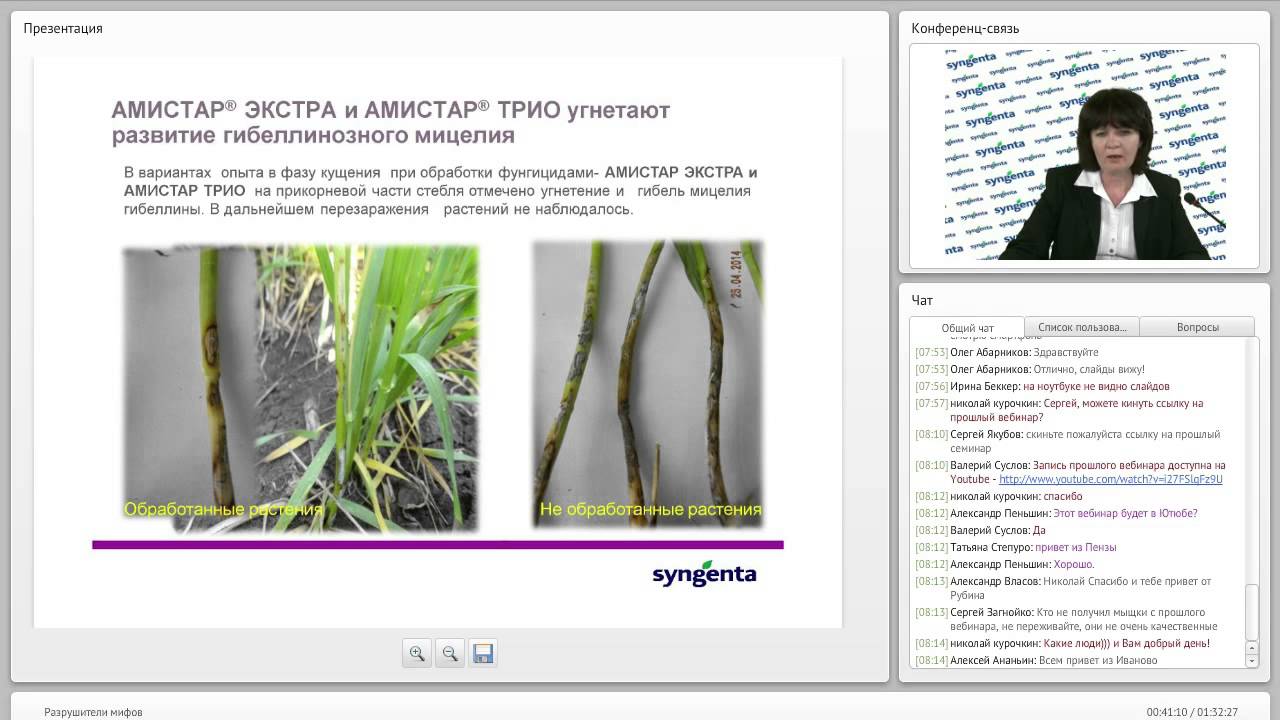Click the Не обработанные растения photo
The image size is (1280, 720).
(x=648, y=385)
